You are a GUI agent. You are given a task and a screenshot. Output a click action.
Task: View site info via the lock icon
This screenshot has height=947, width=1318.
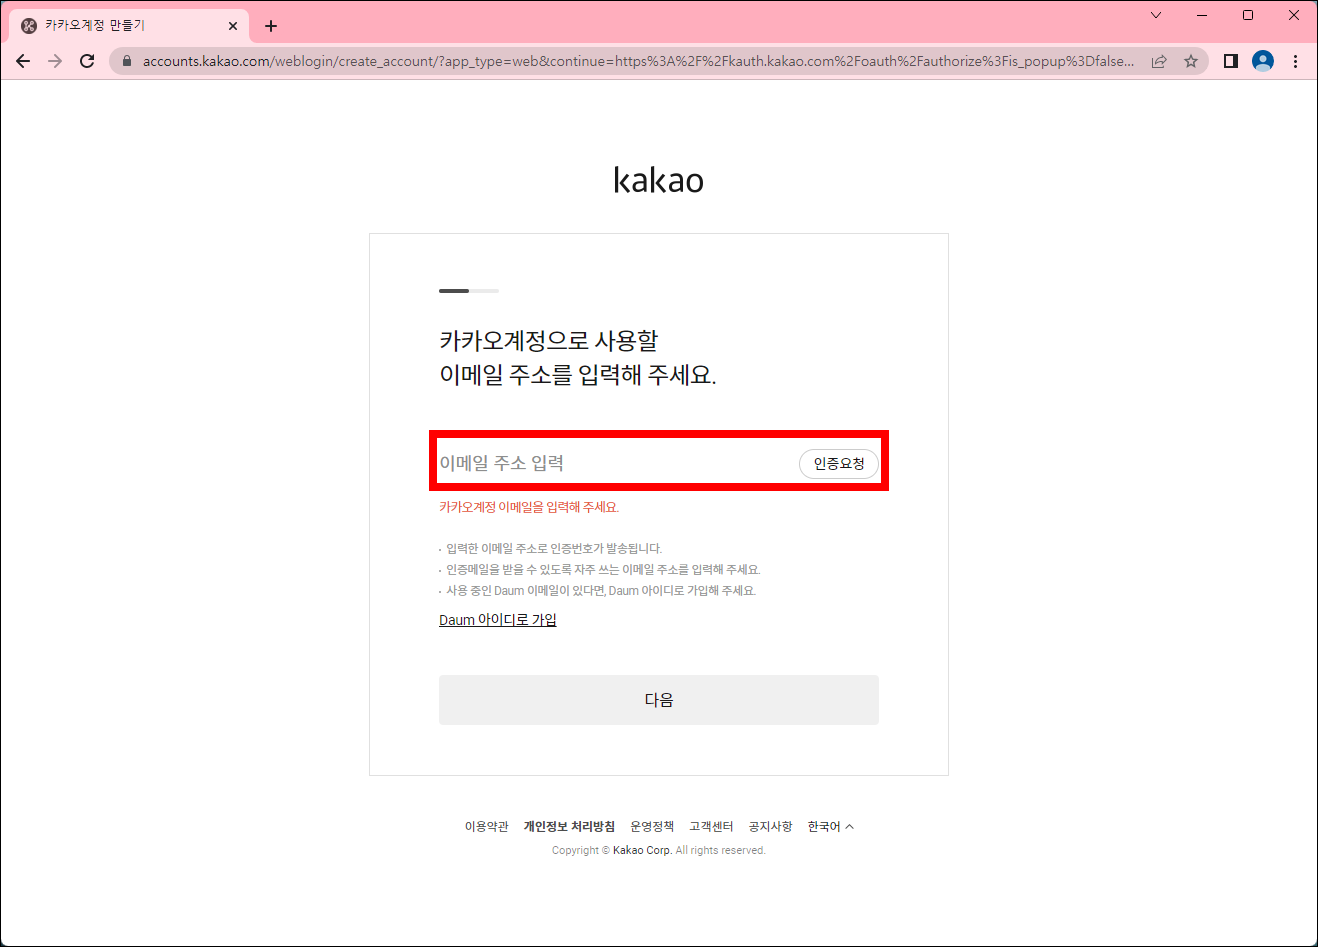coord(127,61)
